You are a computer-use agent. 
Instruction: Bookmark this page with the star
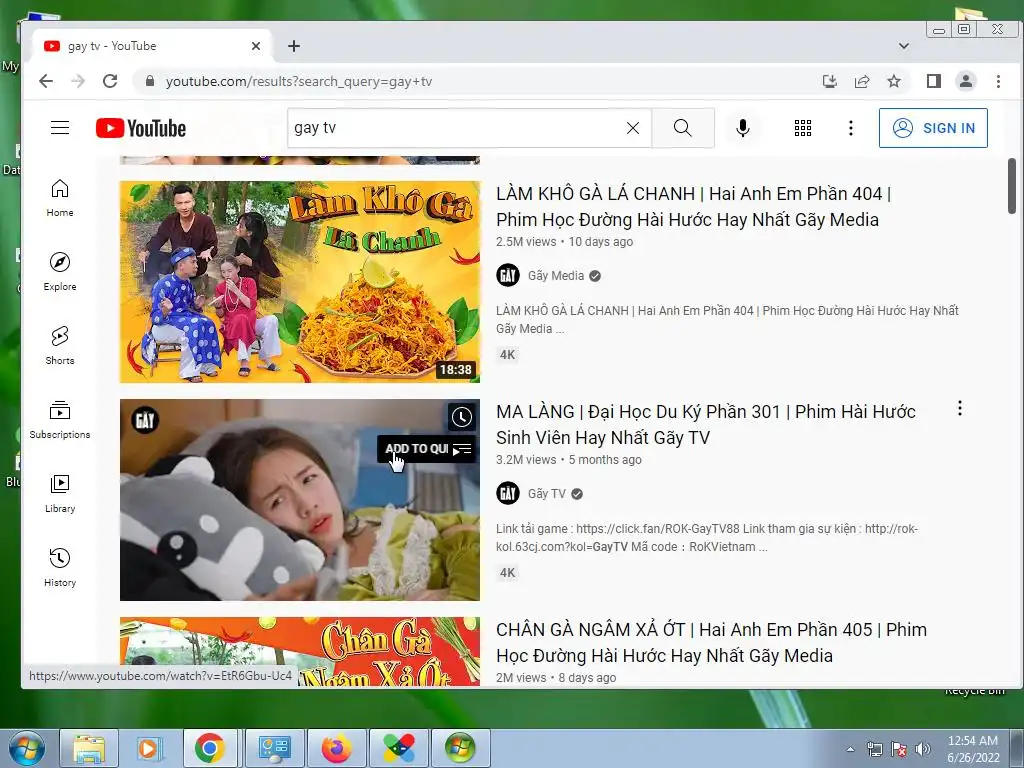click(894, 82)
